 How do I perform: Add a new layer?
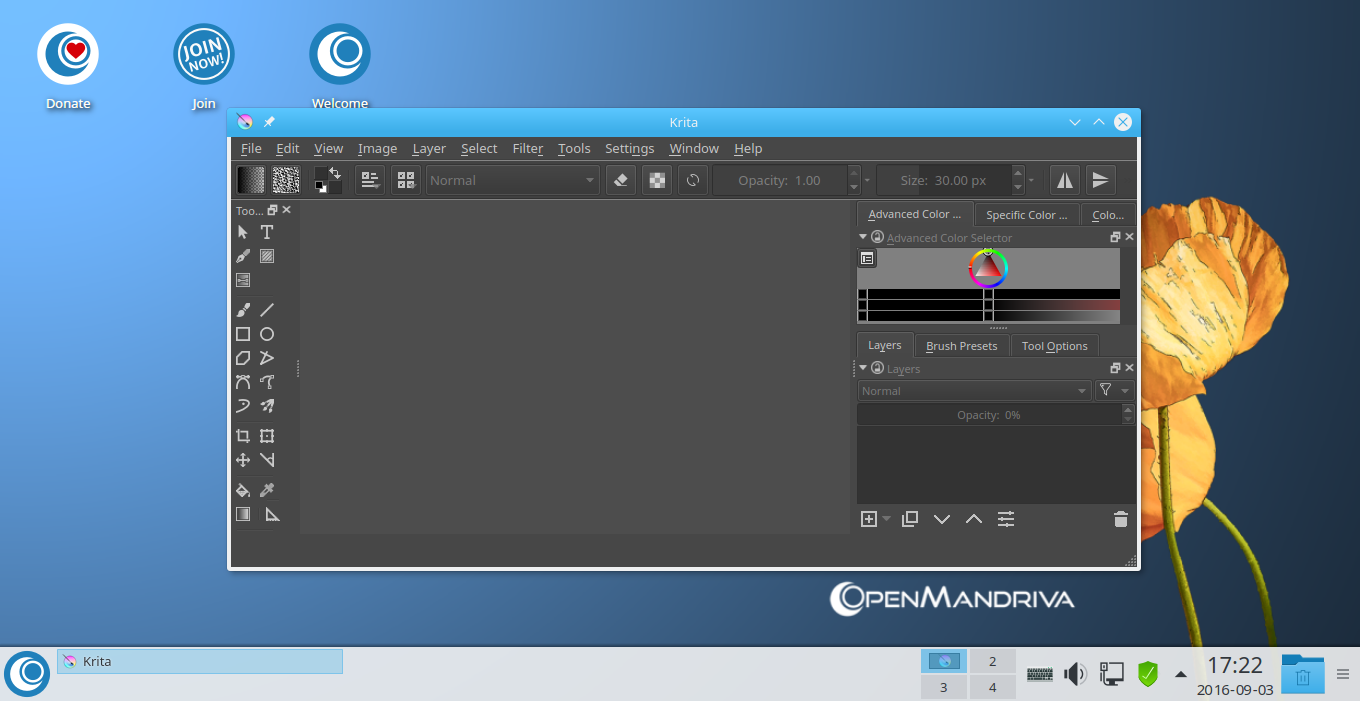point(868,519)
